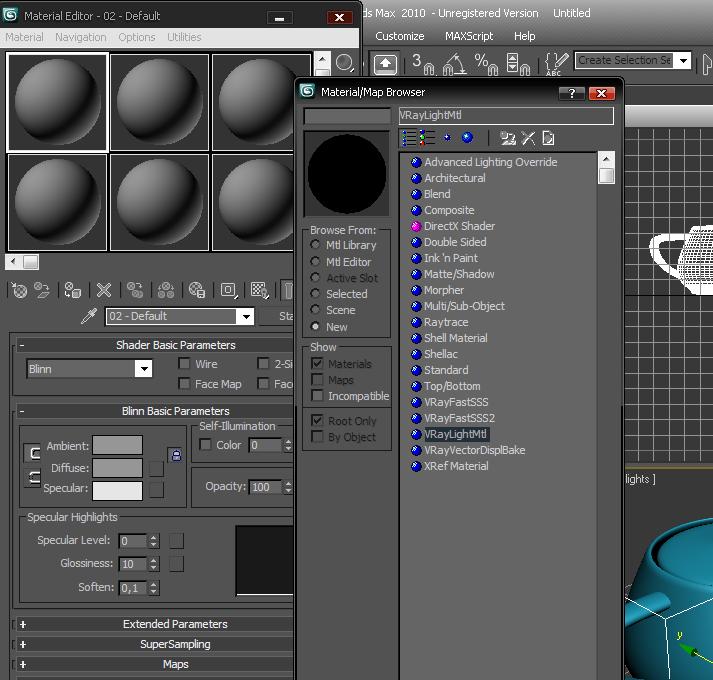The height and width of the screenshot is (680, 713).
Task: Click Put to Library icon
Action: pyautogui.click(x=197, y=290)
